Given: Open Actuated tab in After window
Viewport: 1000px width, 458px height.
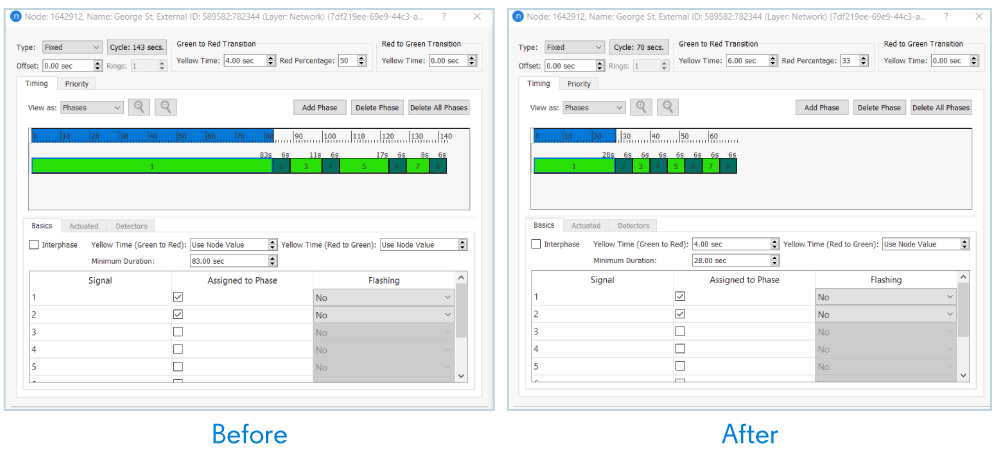Looking at the screenshot, I should (x=586, y=225).
